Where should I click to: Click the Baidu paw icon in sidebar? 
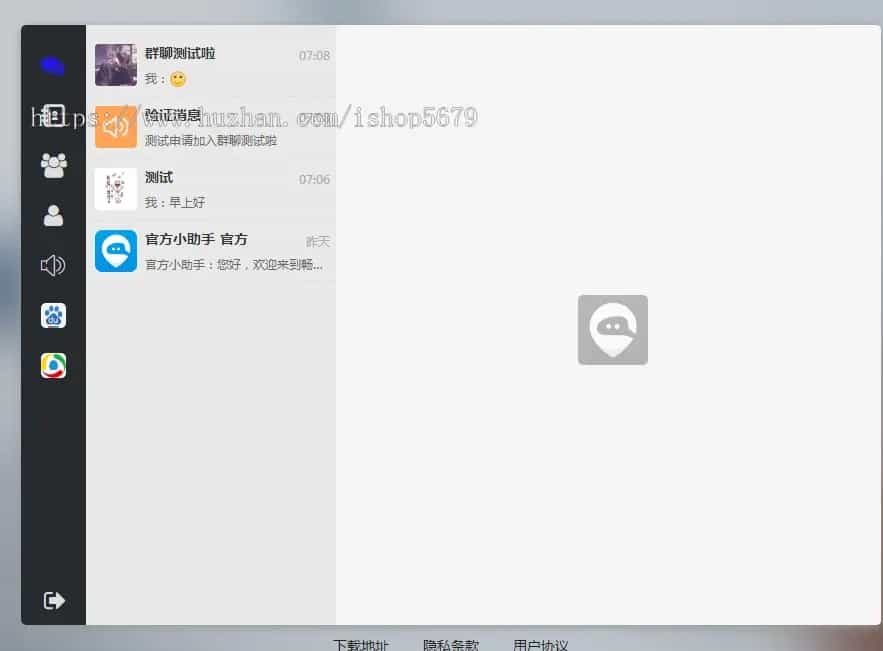(x=52, y=315)
